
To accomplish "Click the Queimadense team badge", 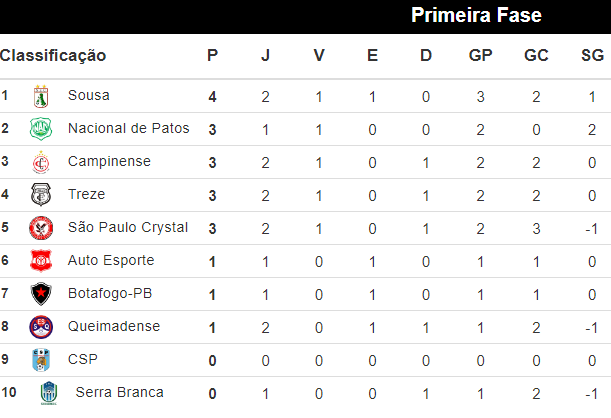I will pos(41,327).
